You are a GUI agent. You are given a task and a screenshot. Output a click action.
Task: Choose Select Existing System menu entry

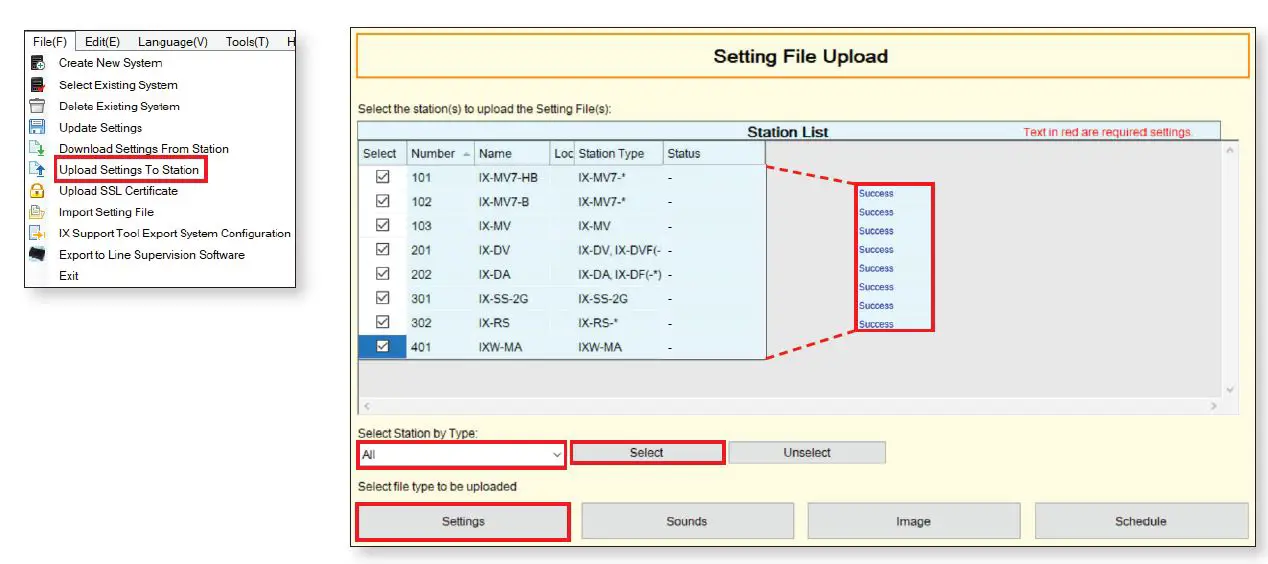pyautogui.click(x=118, y=85)
